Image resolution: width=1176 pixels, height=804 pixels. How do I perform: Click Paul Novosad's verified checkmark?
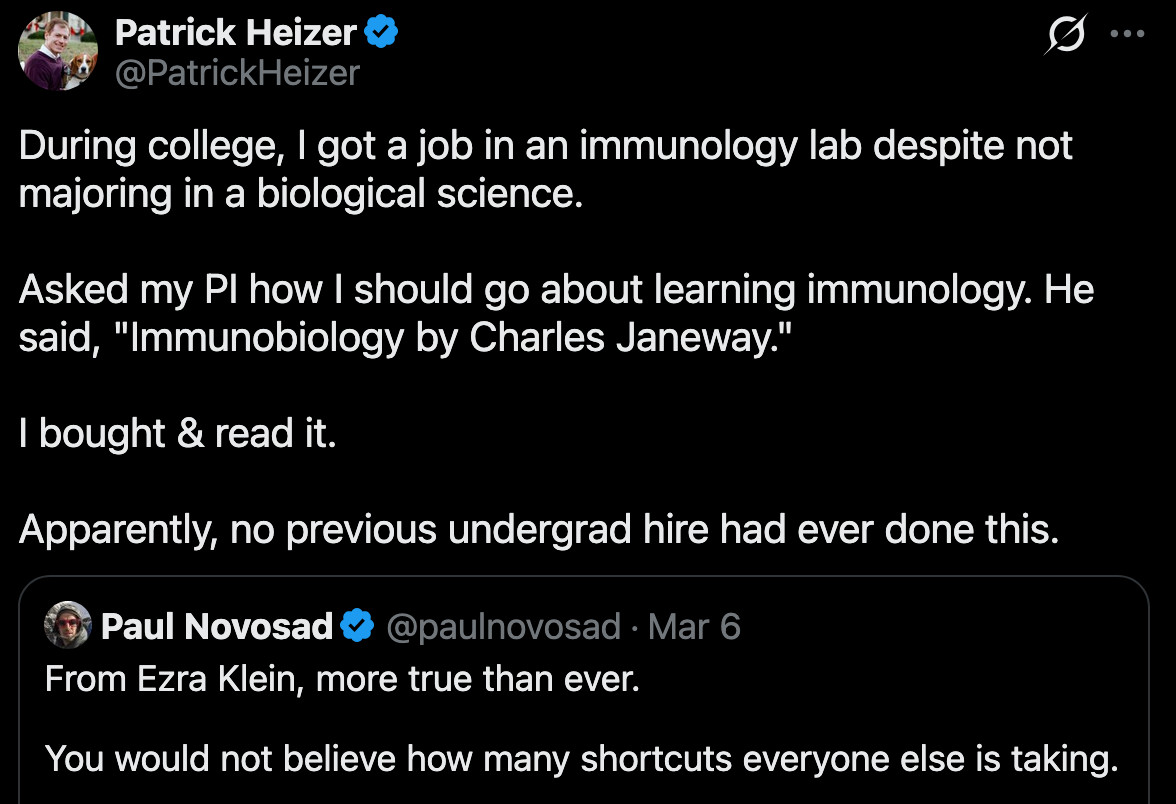click(356, 627)
